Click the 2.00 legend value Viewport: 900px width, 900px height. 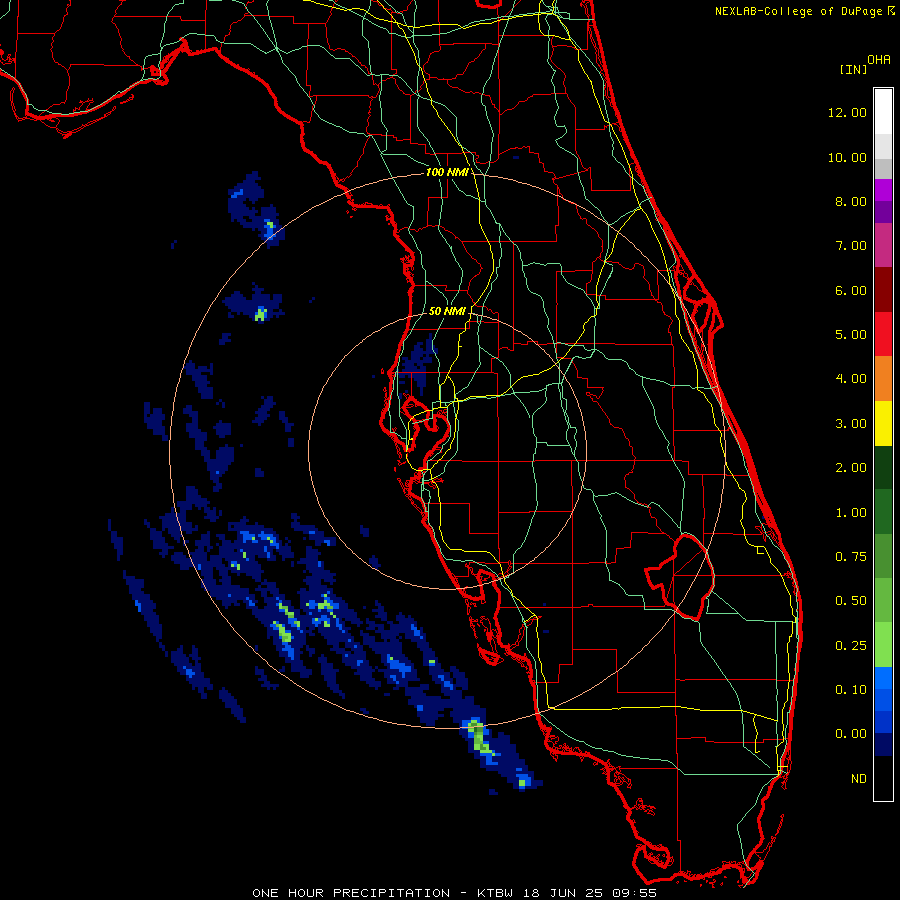pyautogui.click(x=851, y=468)
